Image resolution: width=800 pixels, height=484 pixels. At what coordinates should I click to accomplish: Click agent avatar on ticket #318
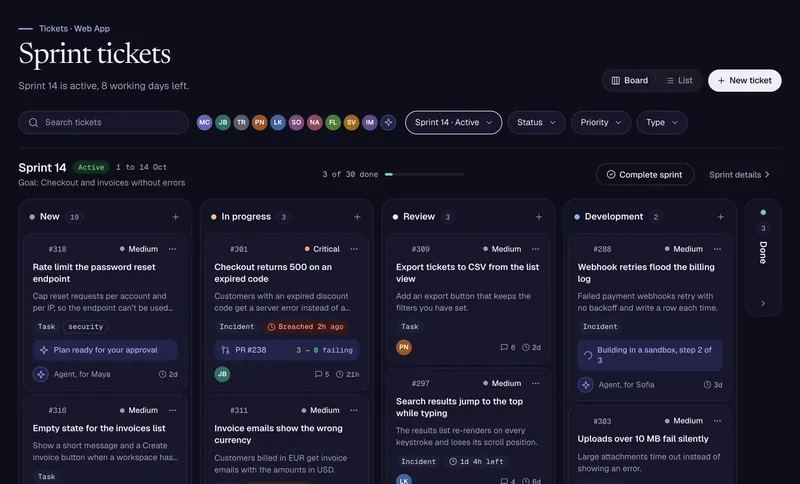(x=41, y=374)
